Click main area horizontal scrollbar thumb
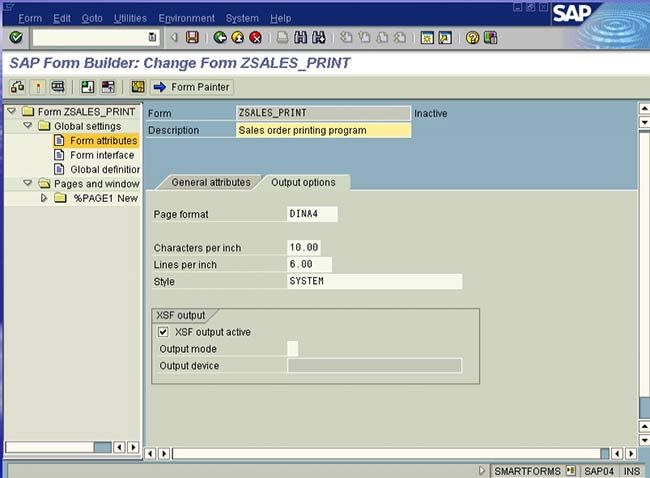Screen dimensions: 650x478 click(604, 454)
